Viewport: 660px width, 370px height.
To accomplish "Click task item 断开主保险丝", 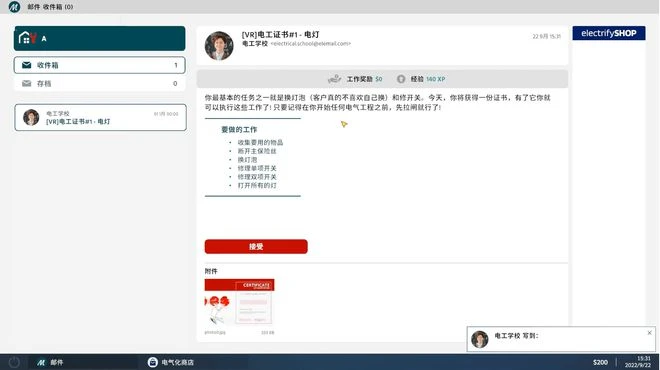I will [257, 151].
